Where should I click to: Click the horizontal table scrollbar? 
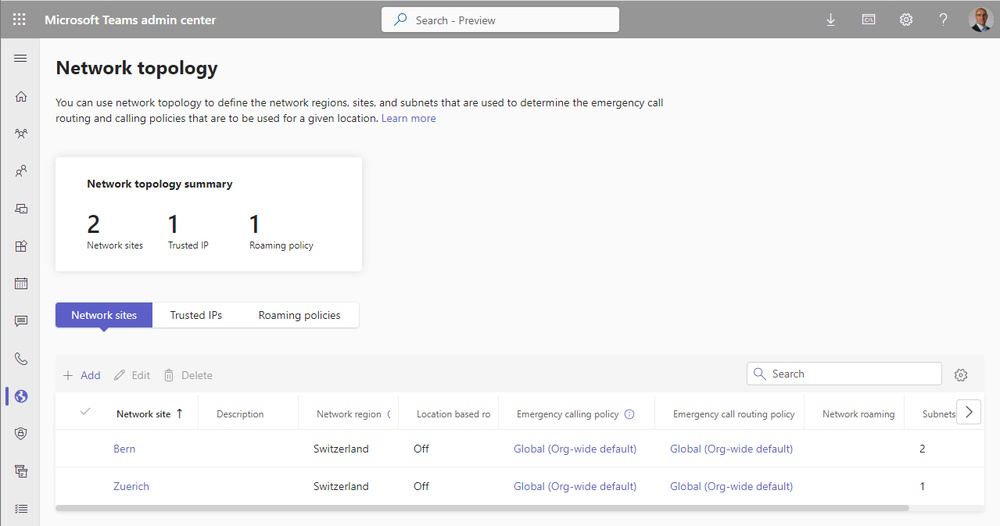(482, 508)
